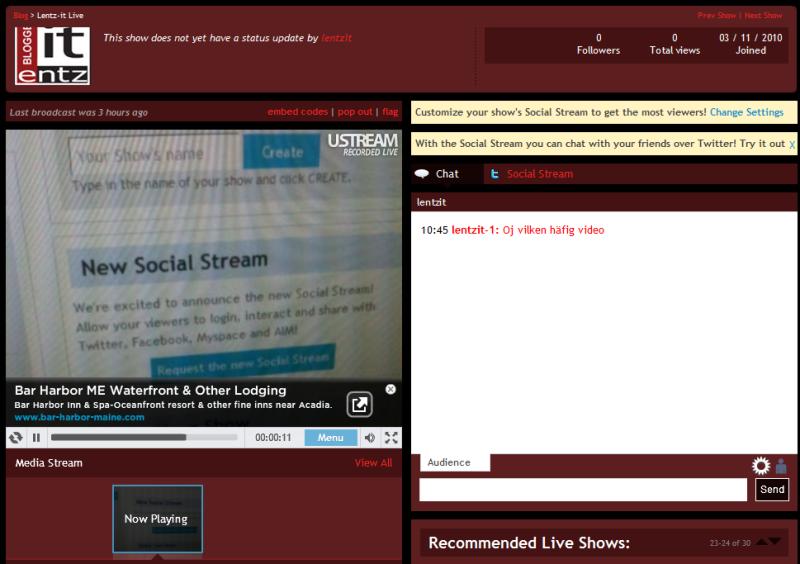Click the video progress seek bar

coord(144,438)
